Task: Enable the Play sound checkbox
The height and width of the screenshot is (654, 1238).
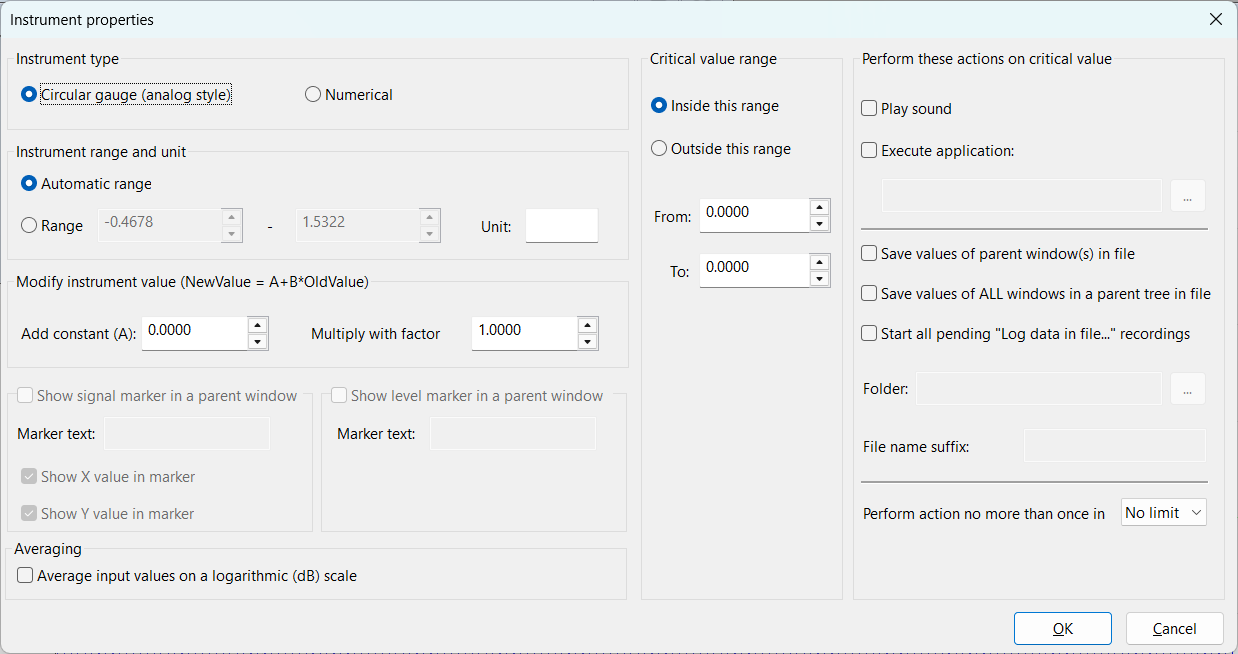Action: coord(869,109)
